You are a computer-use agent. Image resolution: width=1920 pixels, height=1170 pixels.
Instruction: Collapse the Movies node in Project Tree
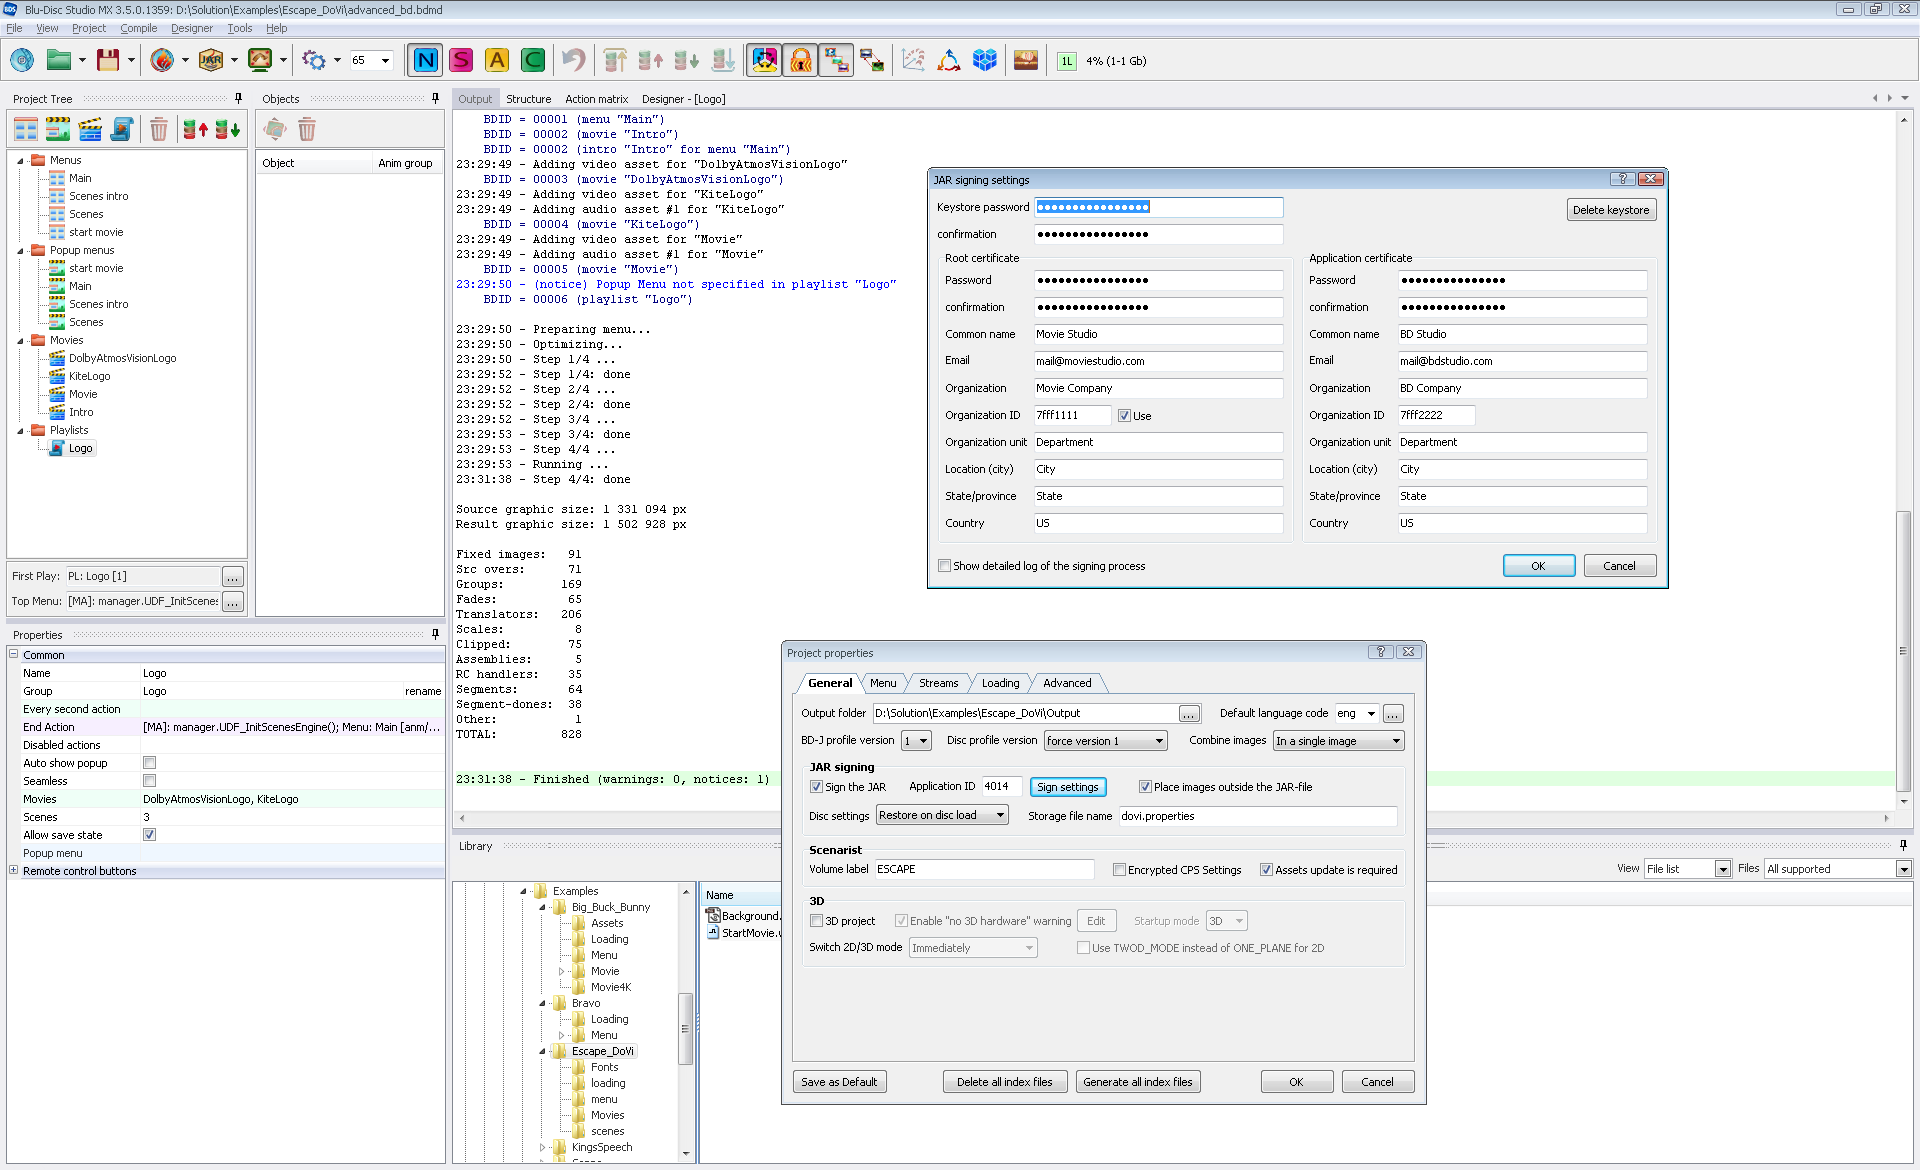tap(20, 341)
